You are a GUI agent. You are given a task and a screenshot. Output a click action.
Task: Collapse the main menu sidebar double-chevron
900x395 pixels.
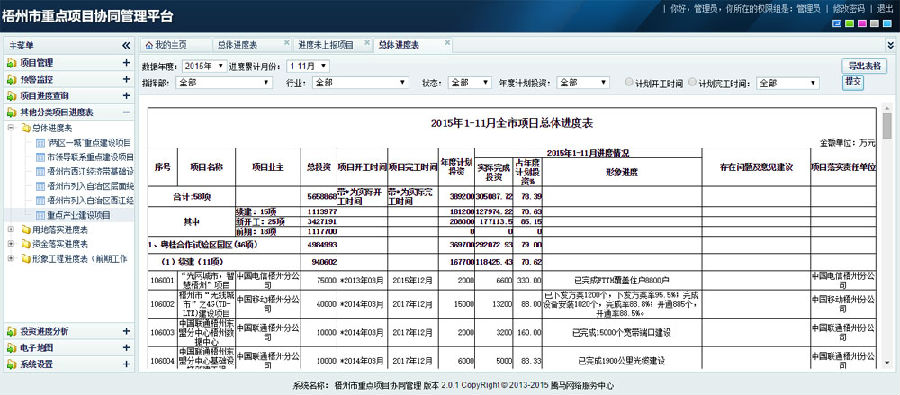[126, 45]
